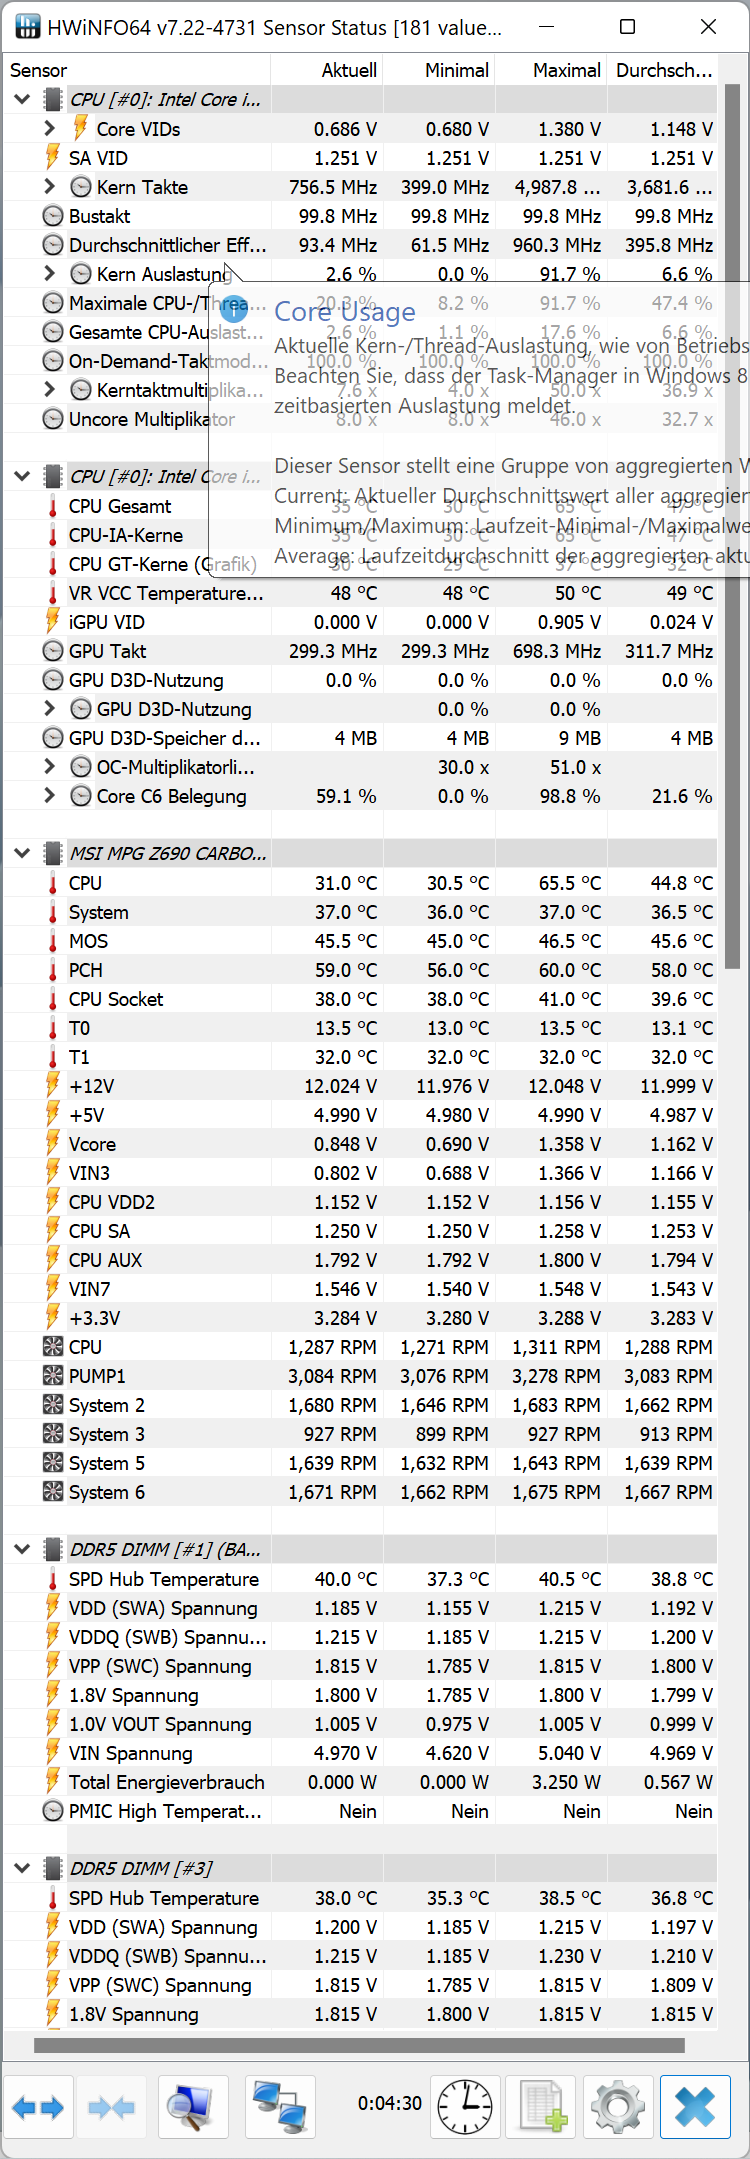Reset min/max values with clock icon

click(465, 2108)
